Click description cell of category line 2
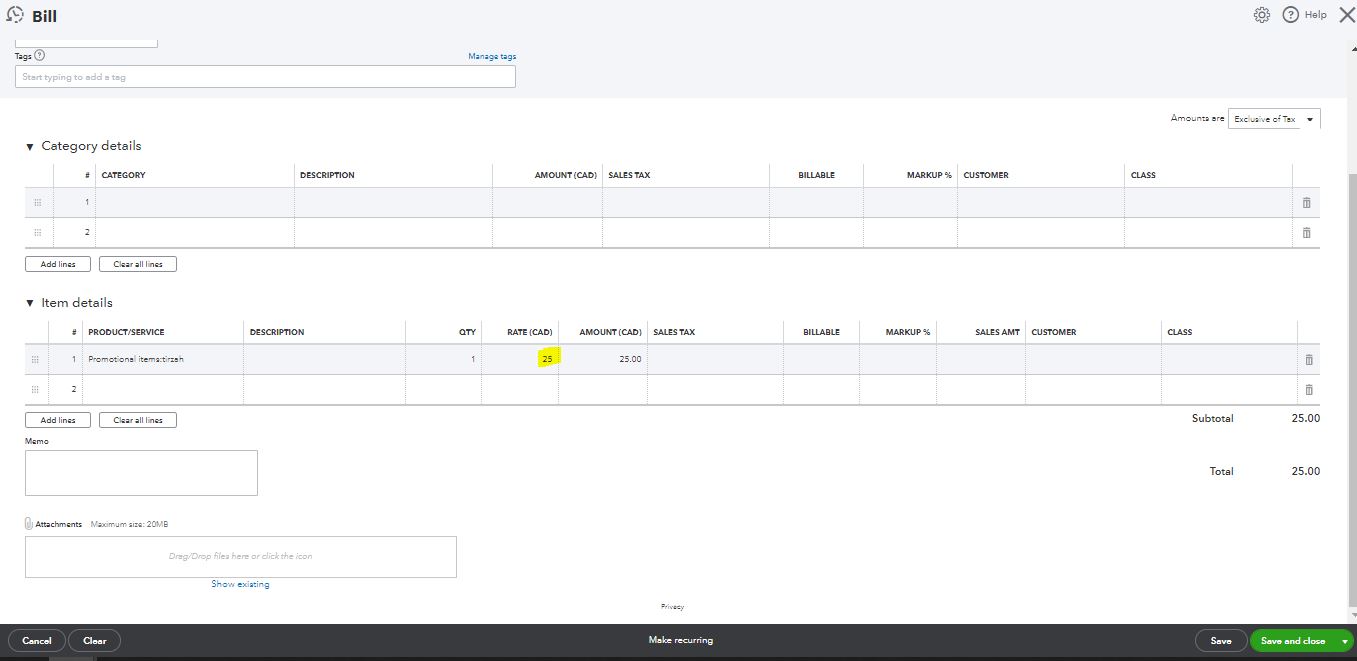 pos(394,233)
